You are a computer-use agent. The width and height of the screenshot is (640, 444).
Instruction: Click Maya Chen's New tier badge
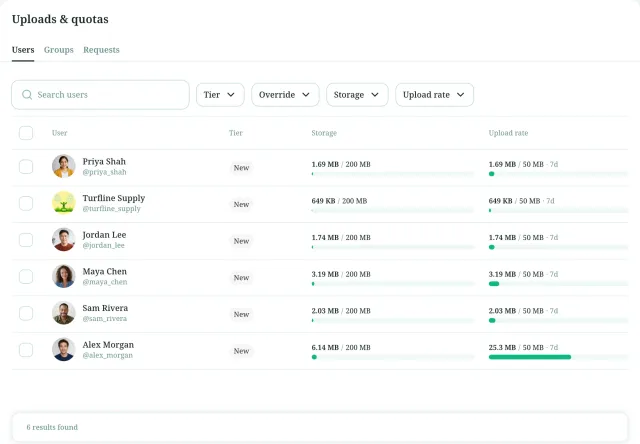pos(241,278)
